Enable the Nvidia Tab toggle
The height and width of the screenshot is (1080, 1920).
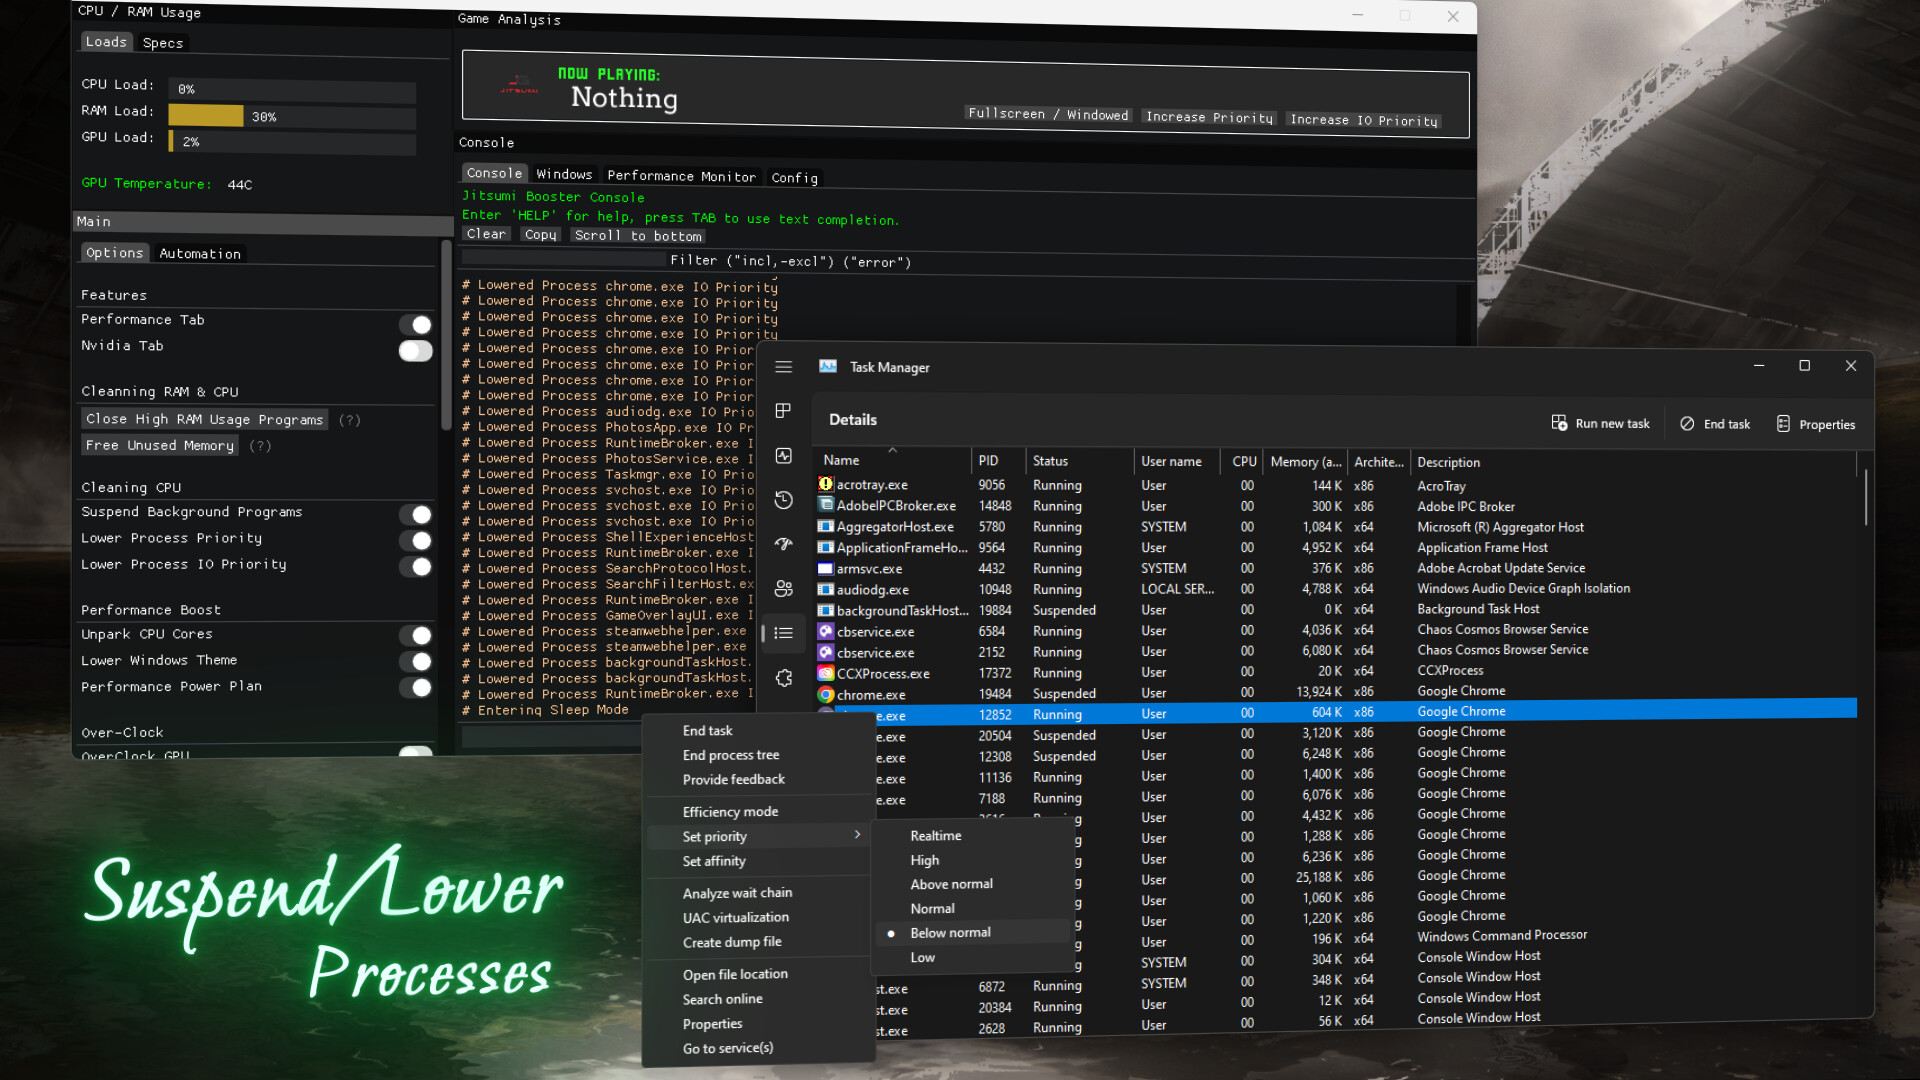[x=414, y=351]
